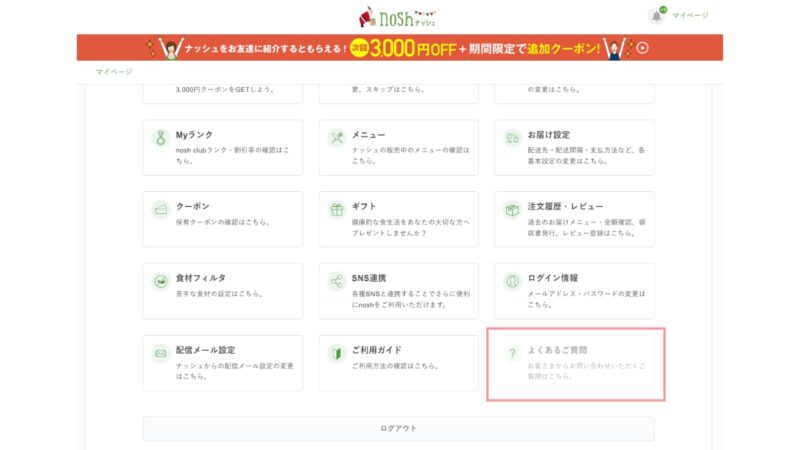Click the Myランク medal icon

pos(161,138)
